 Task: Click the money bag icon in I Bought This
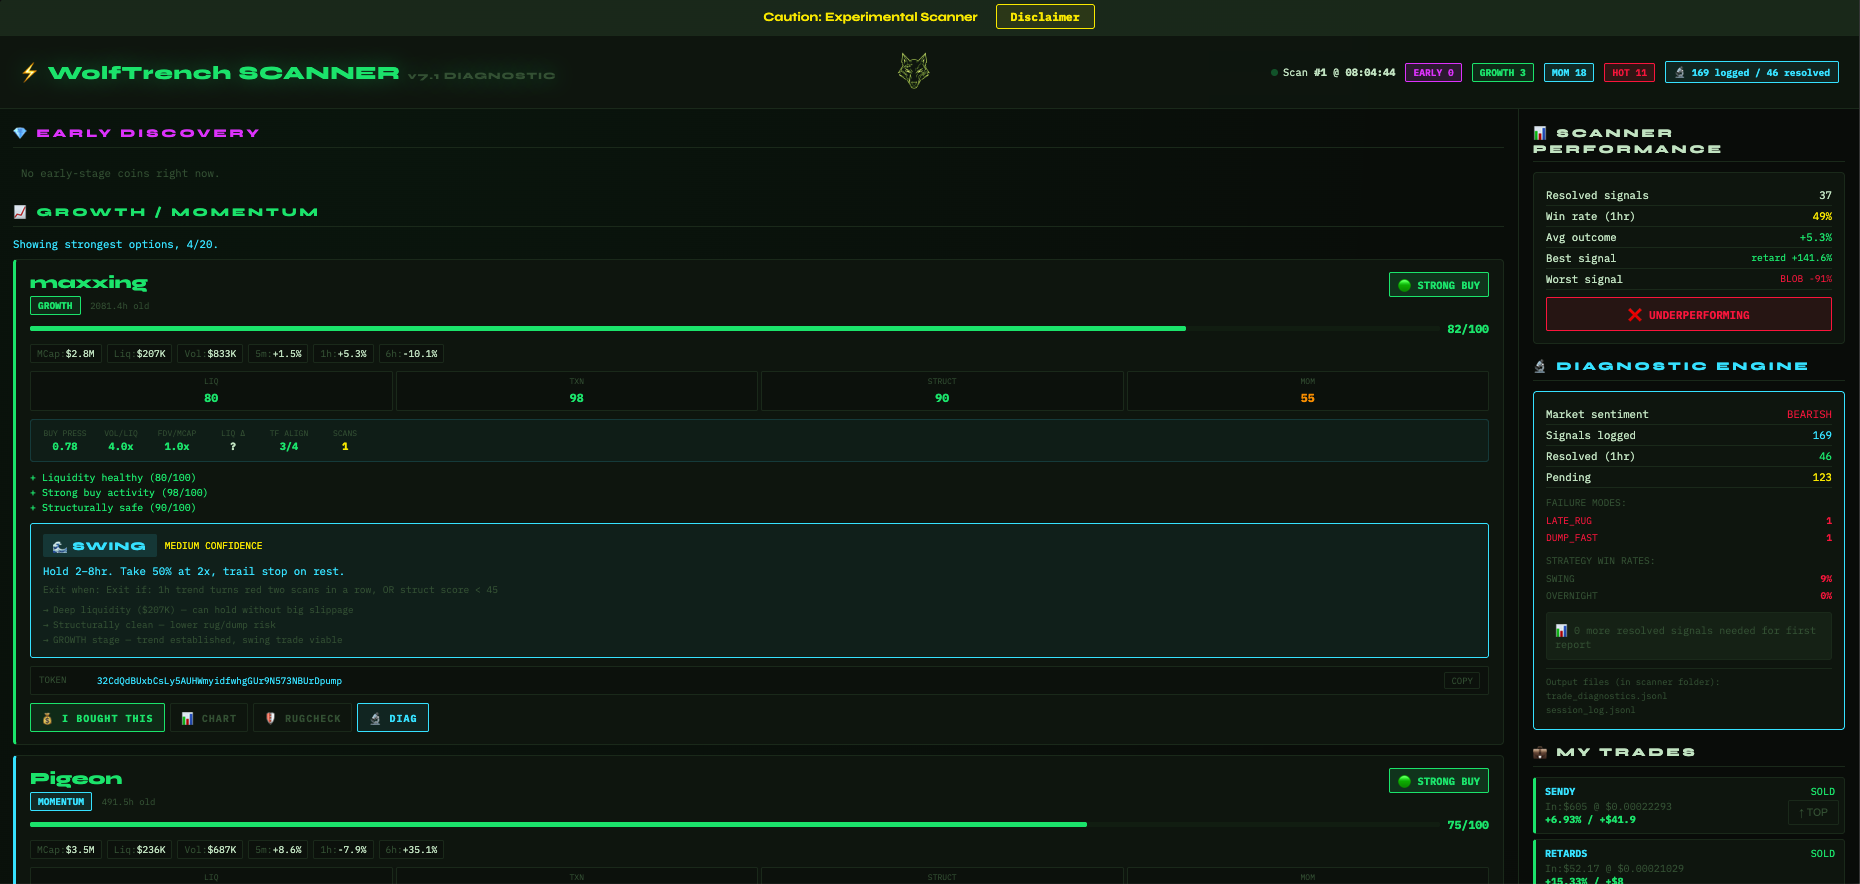pyautogui.click(x=47, y=718)
